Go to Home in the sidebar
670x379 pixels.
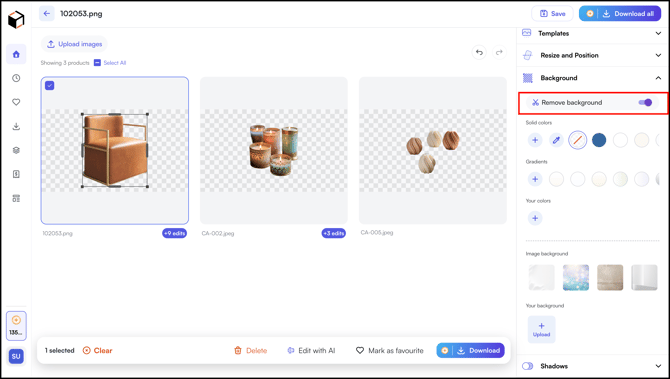[x=16, y=54]
